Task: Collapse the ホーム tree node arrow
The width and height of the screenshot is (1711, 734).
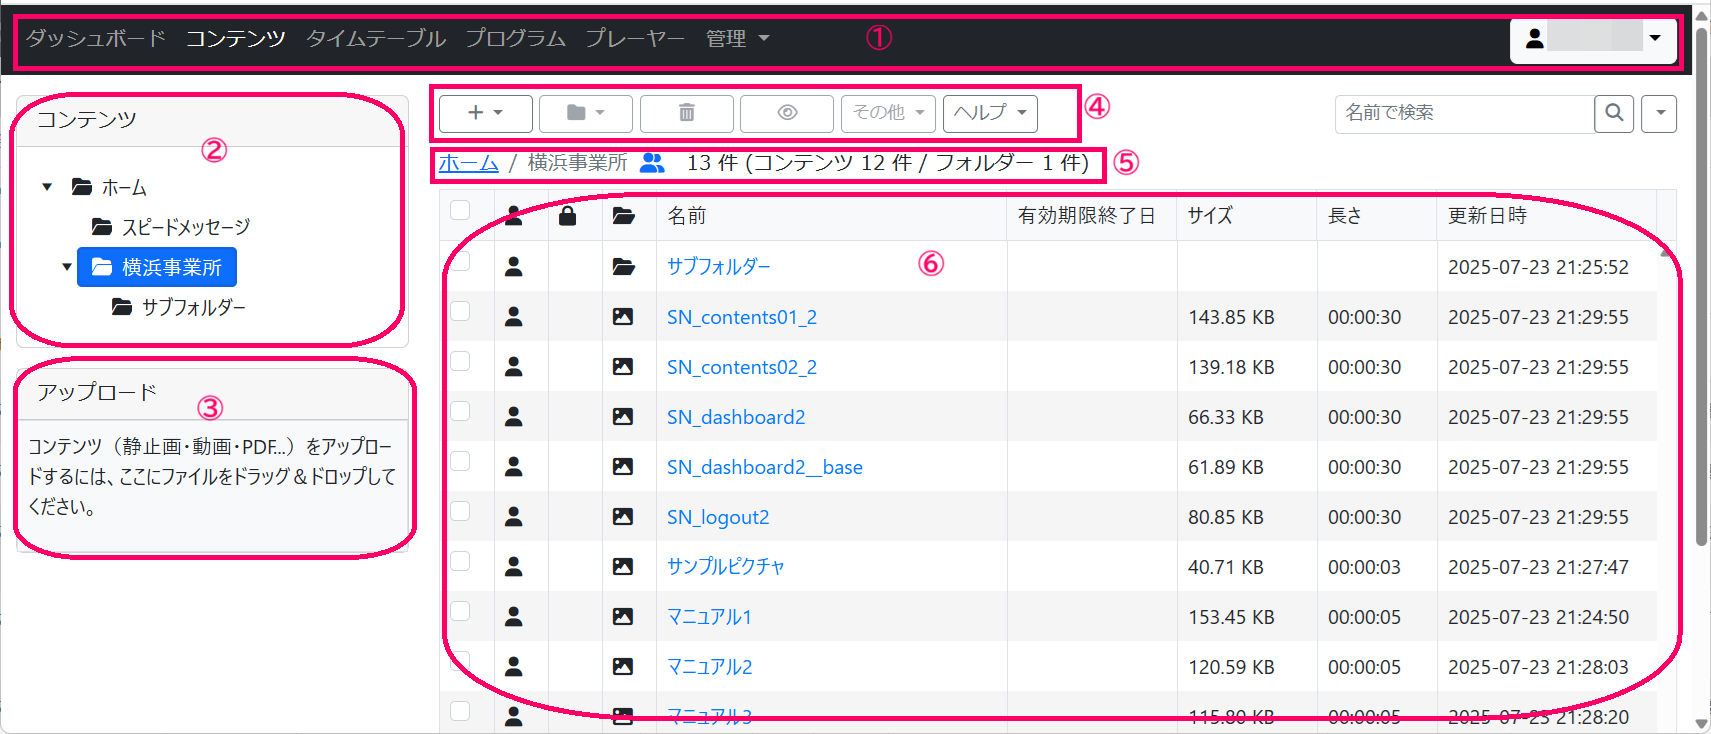Action: 47,187
